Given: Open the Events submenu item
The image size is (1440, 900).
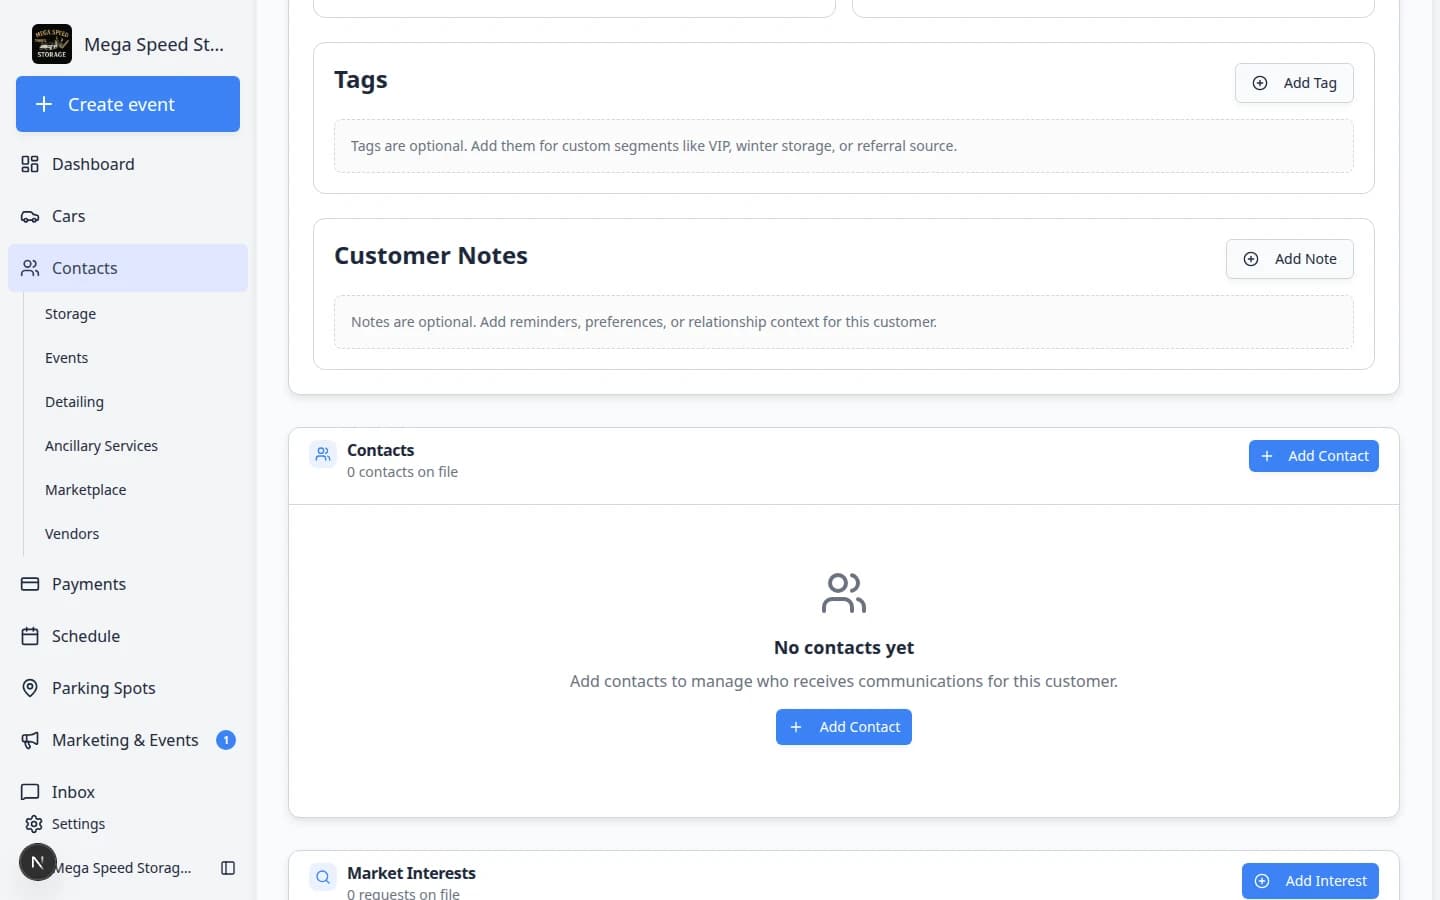Looking at the screenshot, I should tap(66, 358).
